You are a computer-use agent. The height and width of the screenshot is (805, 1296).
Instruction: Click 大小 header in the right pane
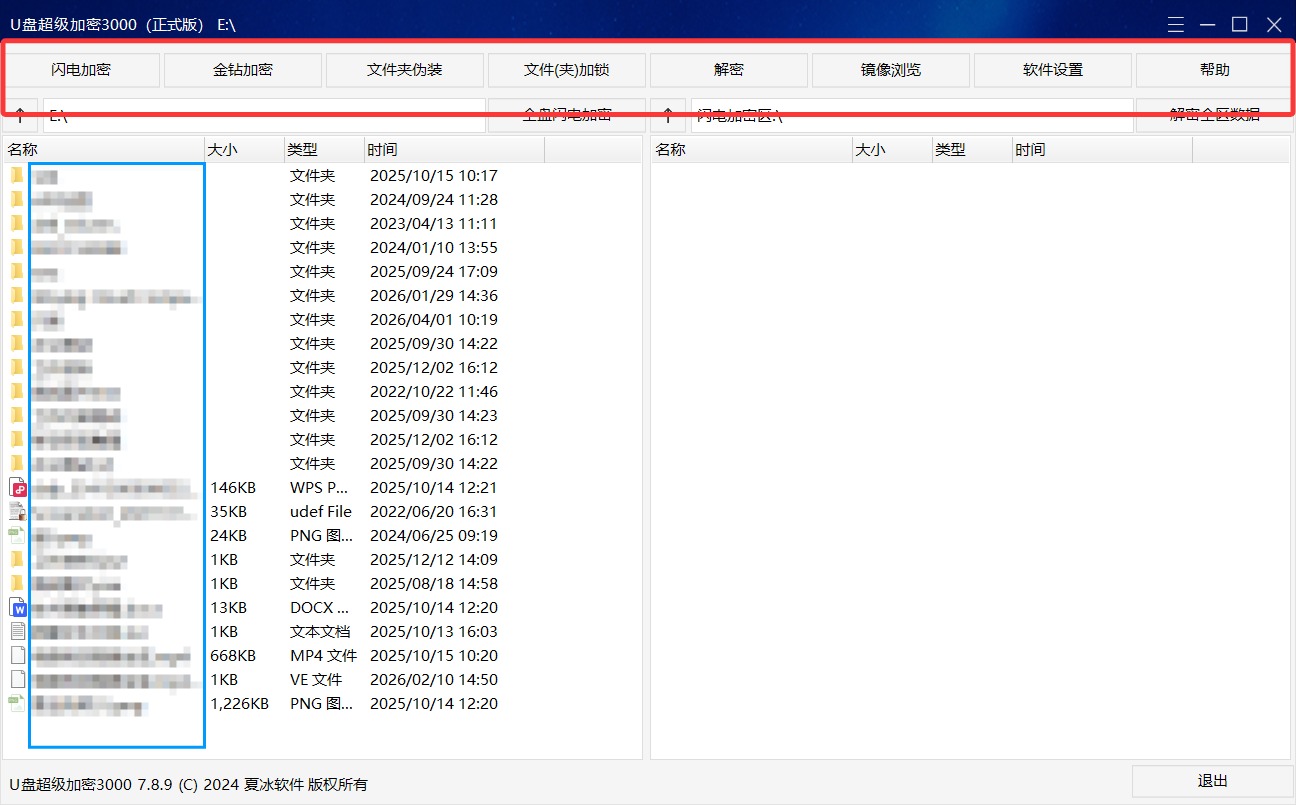[x=892, y=150]
